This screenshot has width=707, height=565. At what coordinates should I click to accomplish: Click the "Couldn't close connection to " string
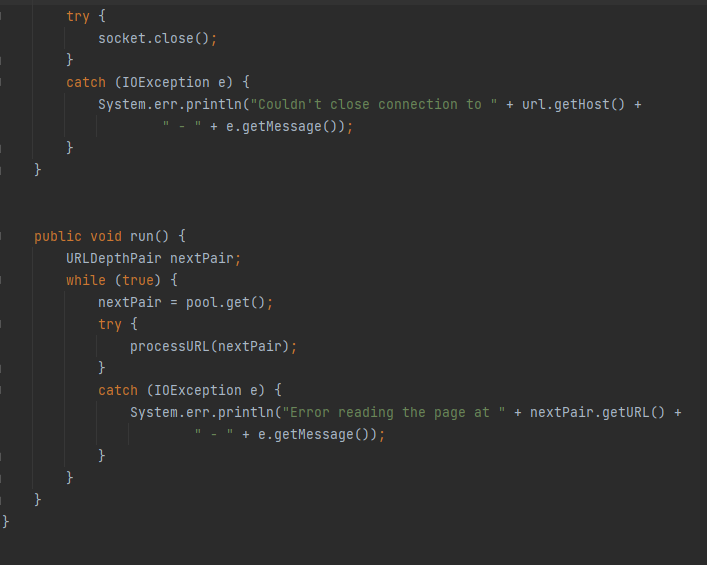click(374, 104)
